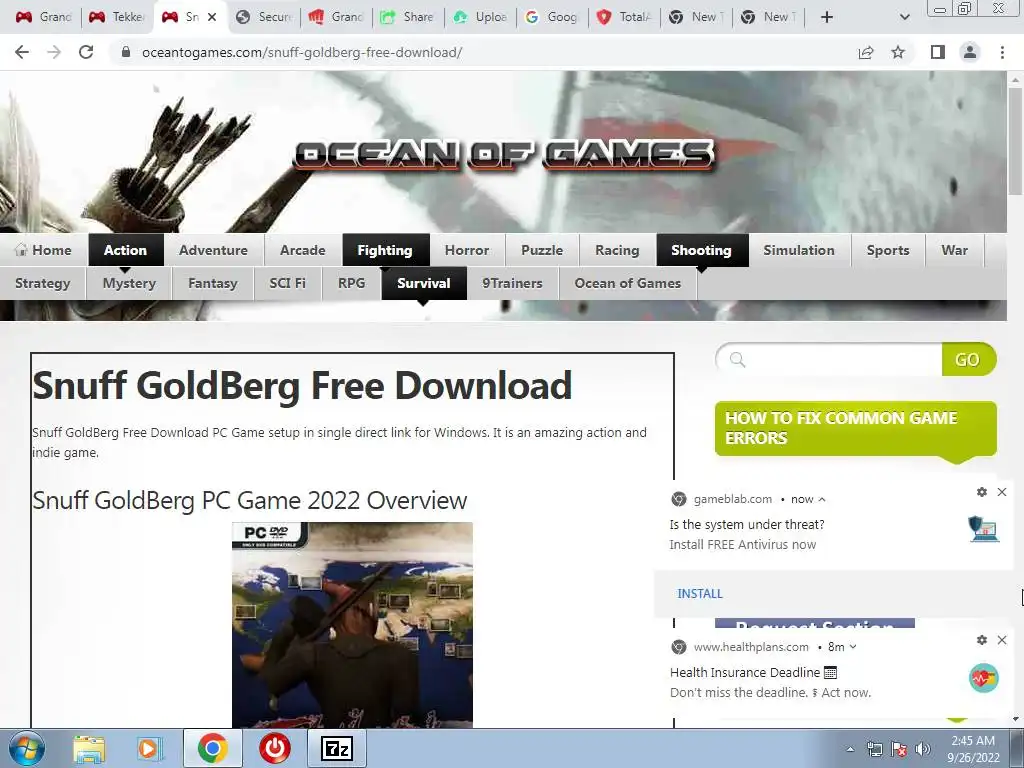The image size is (1024, 768).
Task: Switch to the Secure tab
Action: click(x=264, y=17)
